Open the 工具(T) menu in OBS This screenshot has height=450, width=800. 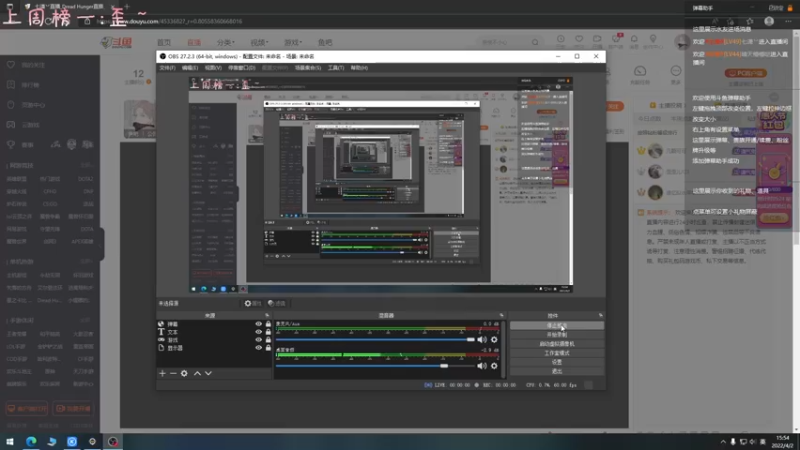click(x=336, y=68)
